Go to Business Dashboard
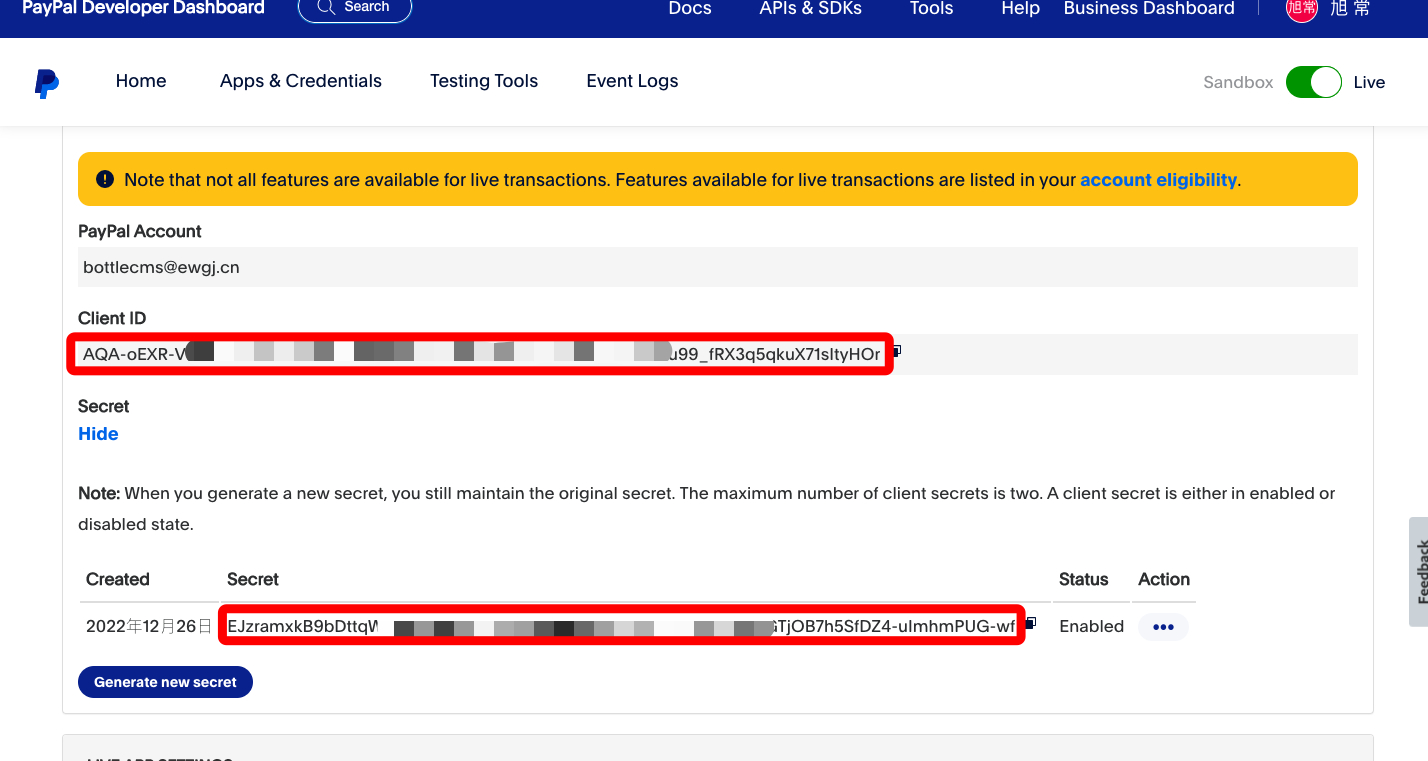Viewport: 1428px width, 761px height. [x=1149, y=9]
